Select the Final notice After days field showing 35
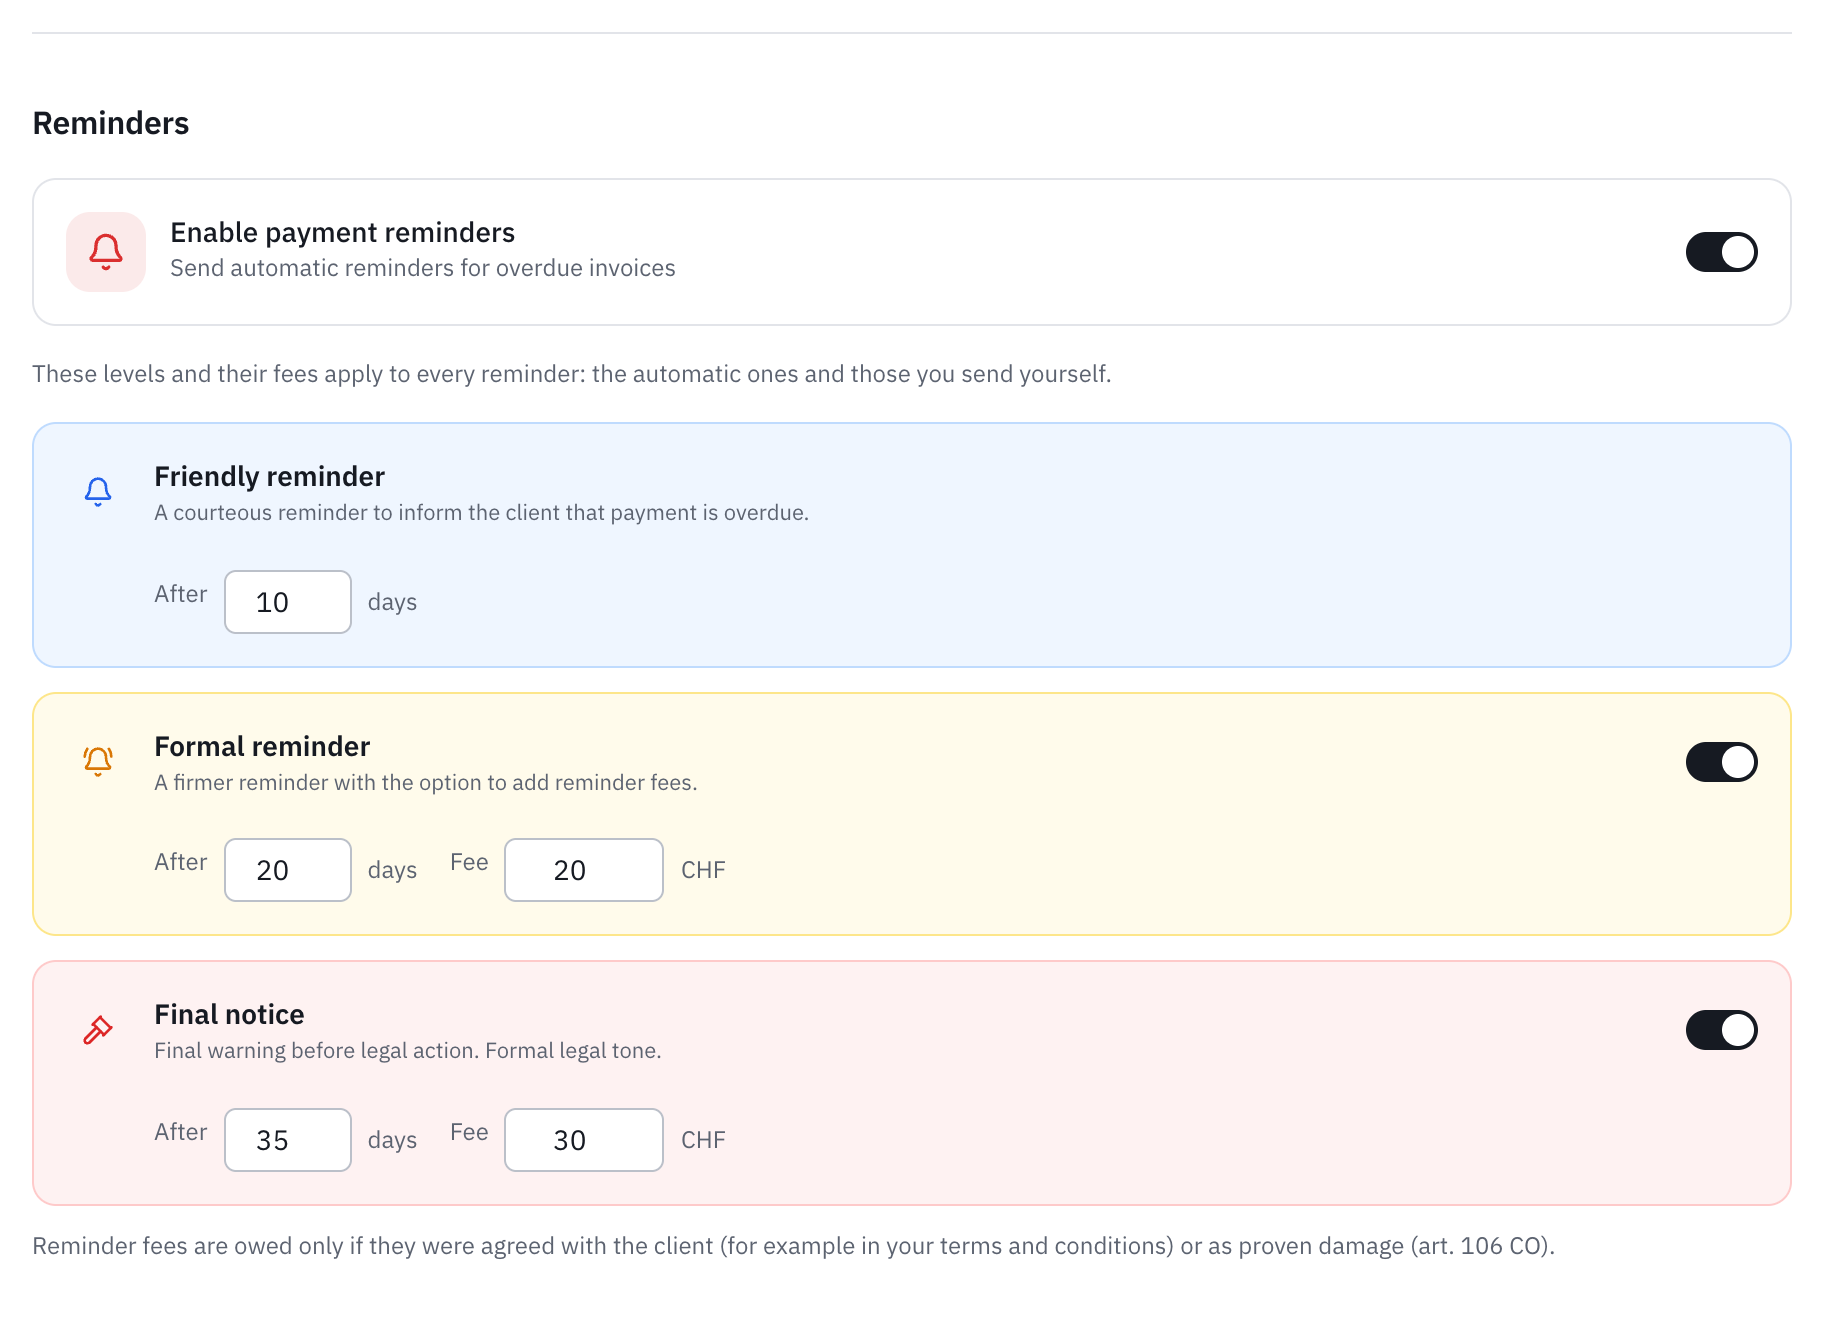This screenshot has height=1326, width=1824. 288,1140
